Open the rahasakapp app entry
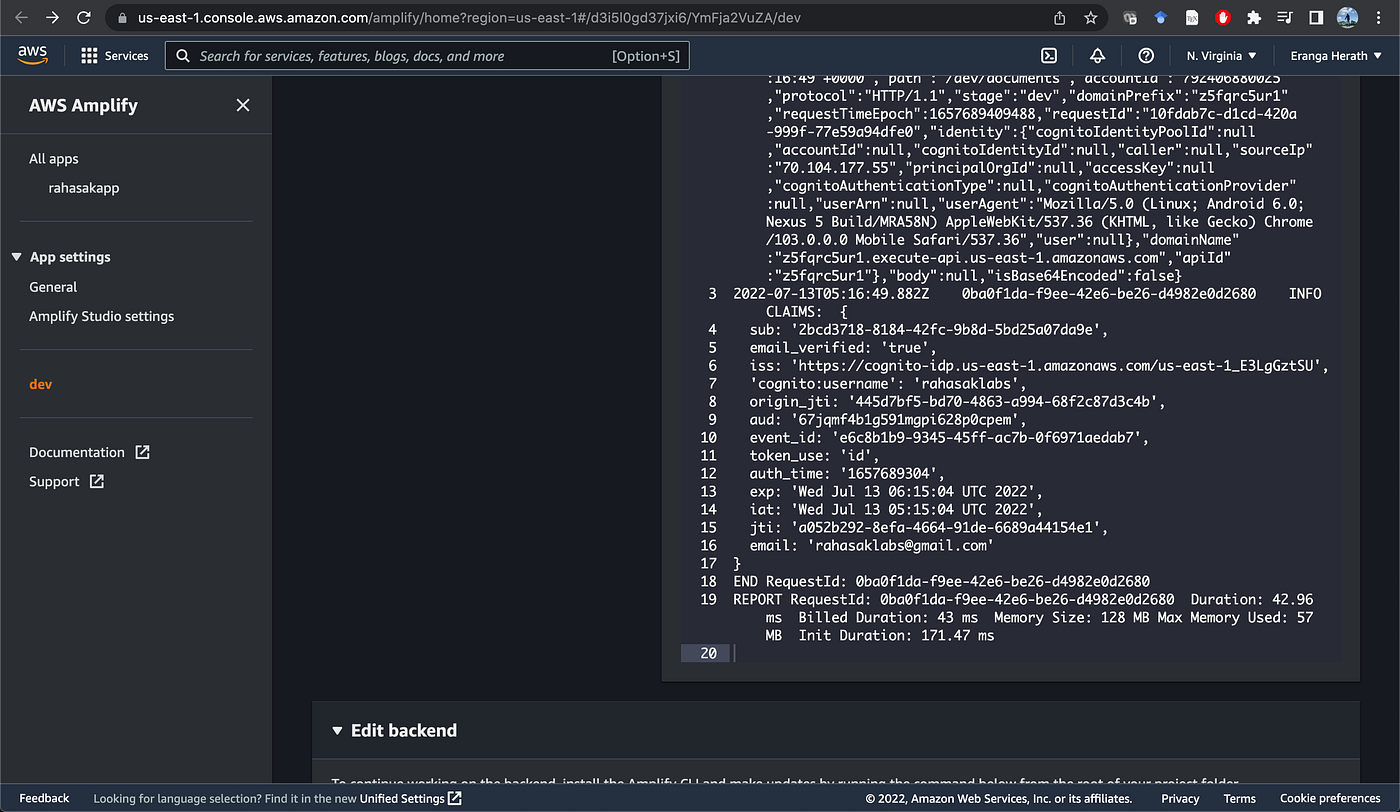Viewport: 1400px width, 812px height. [84, 188]
